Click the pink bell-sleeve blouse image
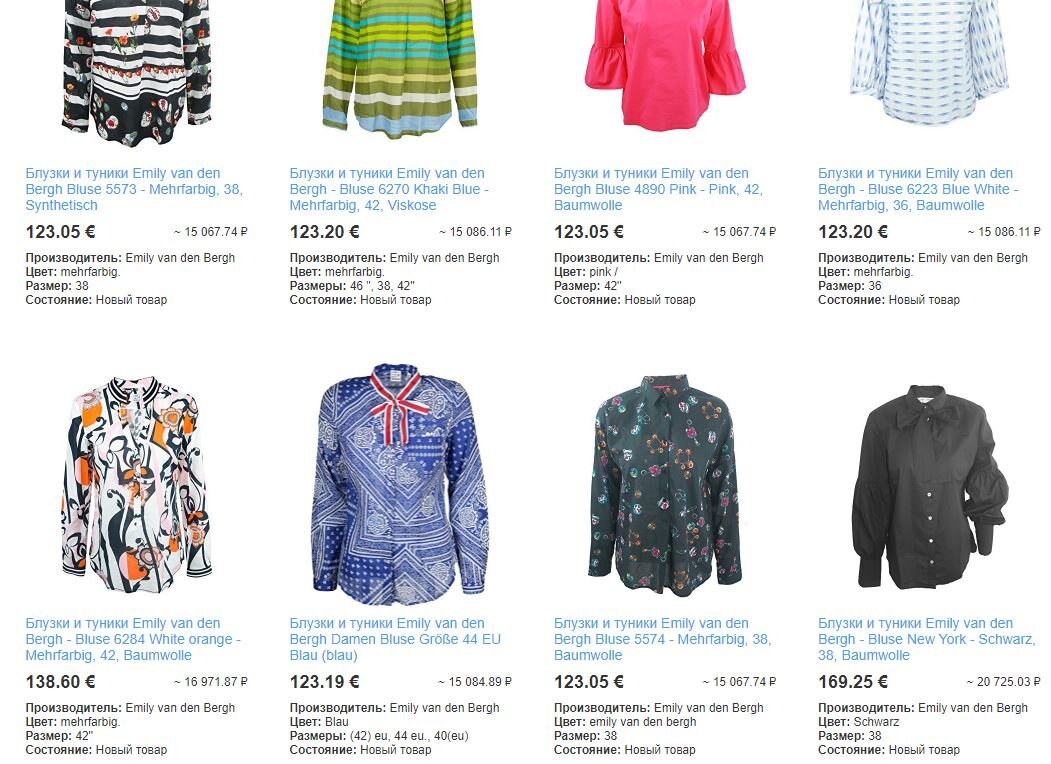The image size is (1051, 764). coord(664,64)
